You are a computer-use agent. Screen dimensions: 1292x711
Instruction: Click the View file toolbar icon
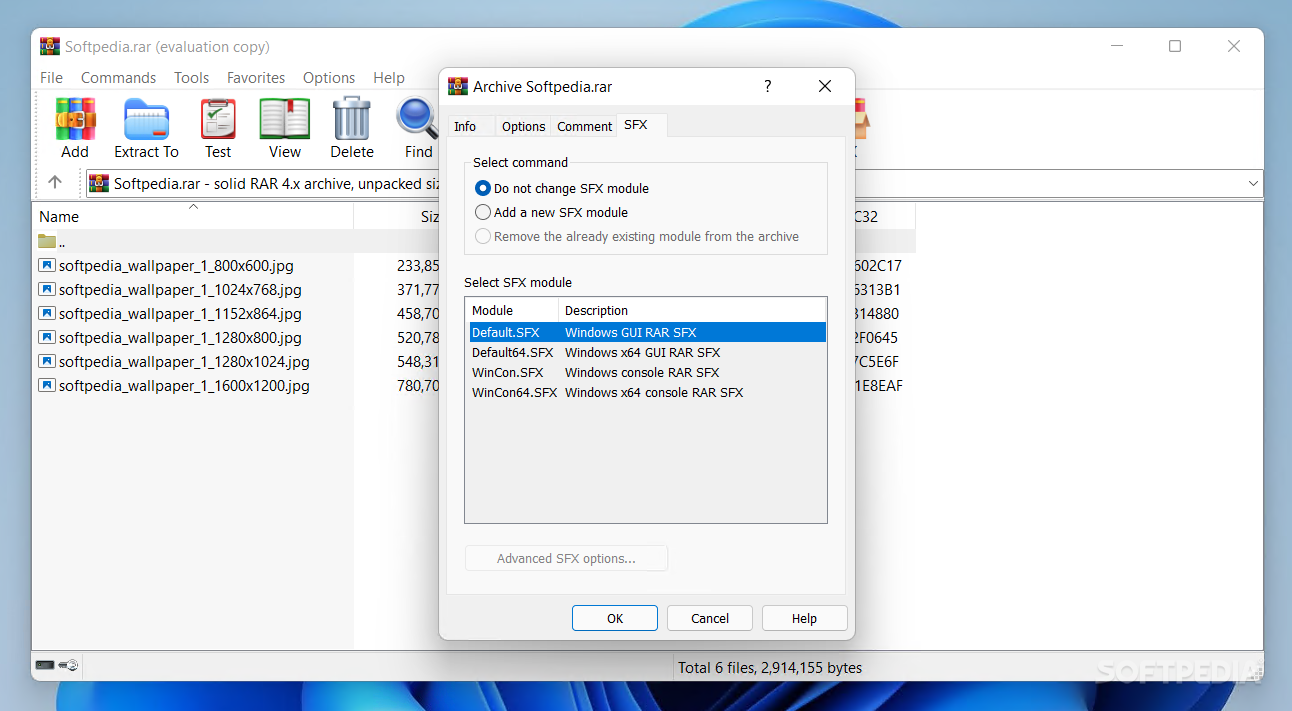click(x=284, y=119)
